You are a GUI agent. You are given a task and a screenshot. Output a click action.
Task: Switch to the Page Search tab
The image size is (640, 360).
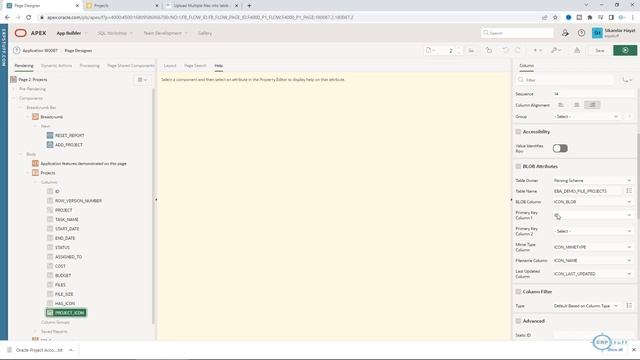pyautogui.click(x=195, y=66)
